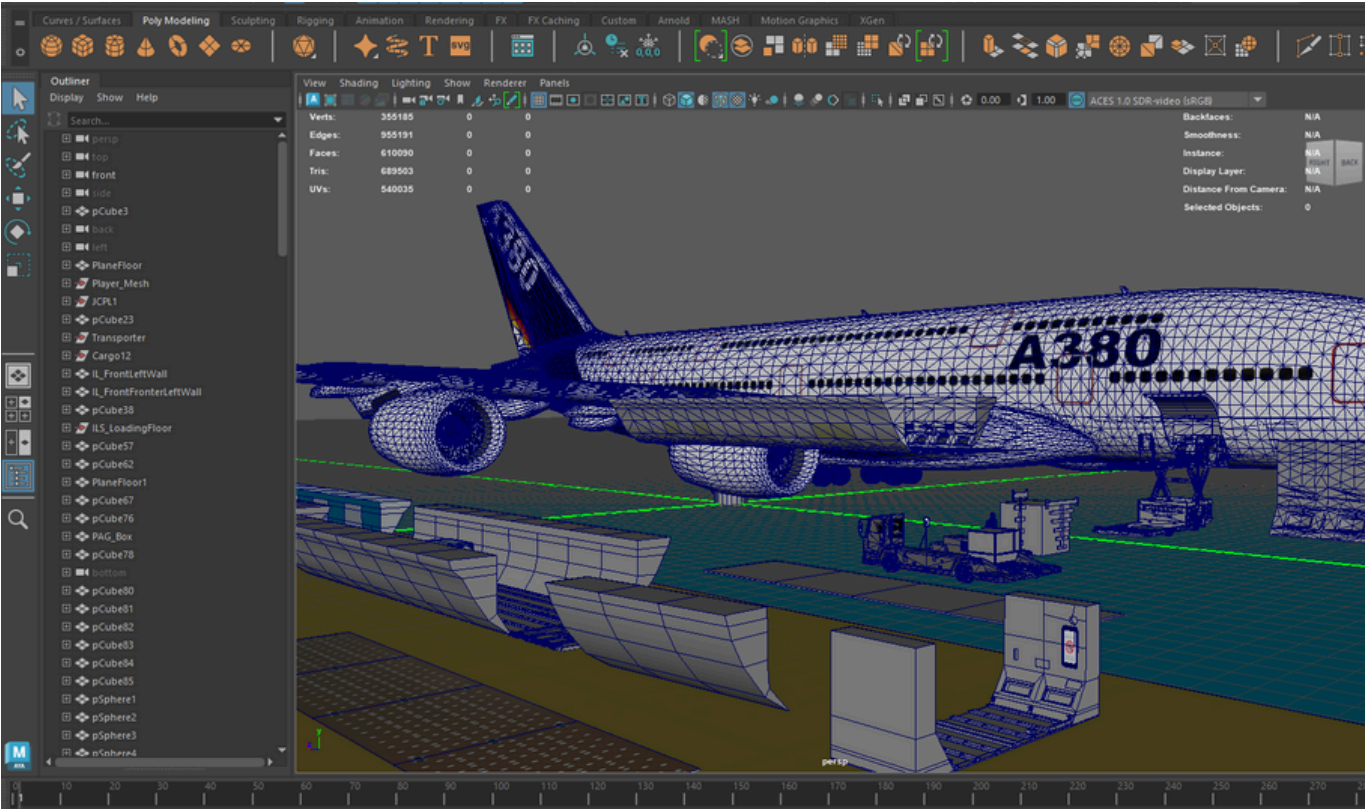Activate the Rotate tool in toolbox
Screen dimensions: 1365x809
point(18,232)
